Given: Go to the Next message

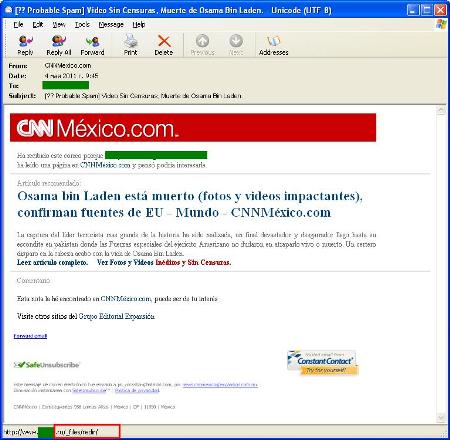Looking at the screenshot, I should pos(236,45).
